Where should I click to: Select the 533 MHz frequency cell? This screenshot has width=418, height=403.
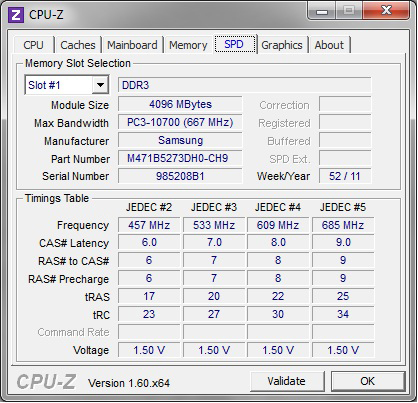coord(214,225)
